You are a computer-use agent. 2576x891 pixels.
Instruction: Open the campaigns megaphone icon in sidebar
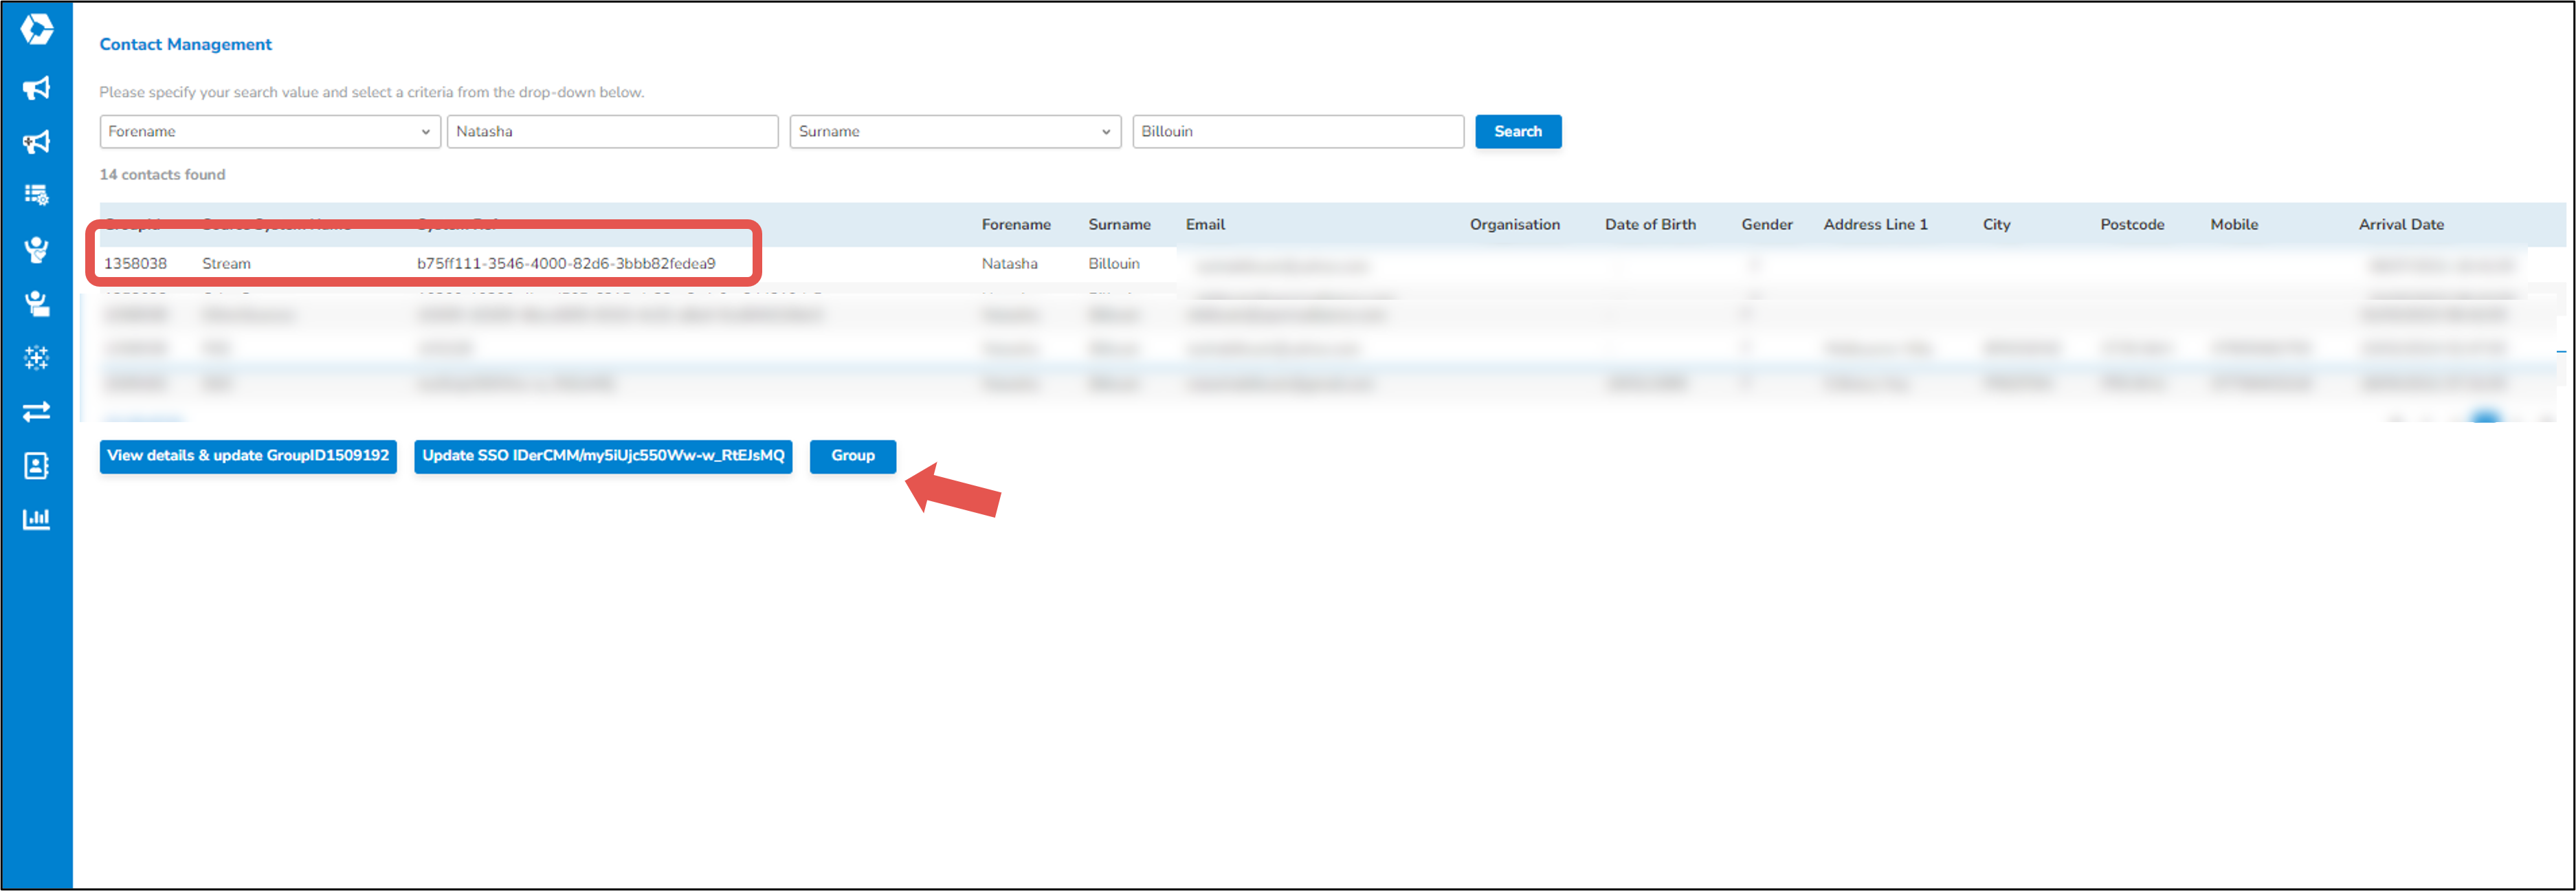36,87
